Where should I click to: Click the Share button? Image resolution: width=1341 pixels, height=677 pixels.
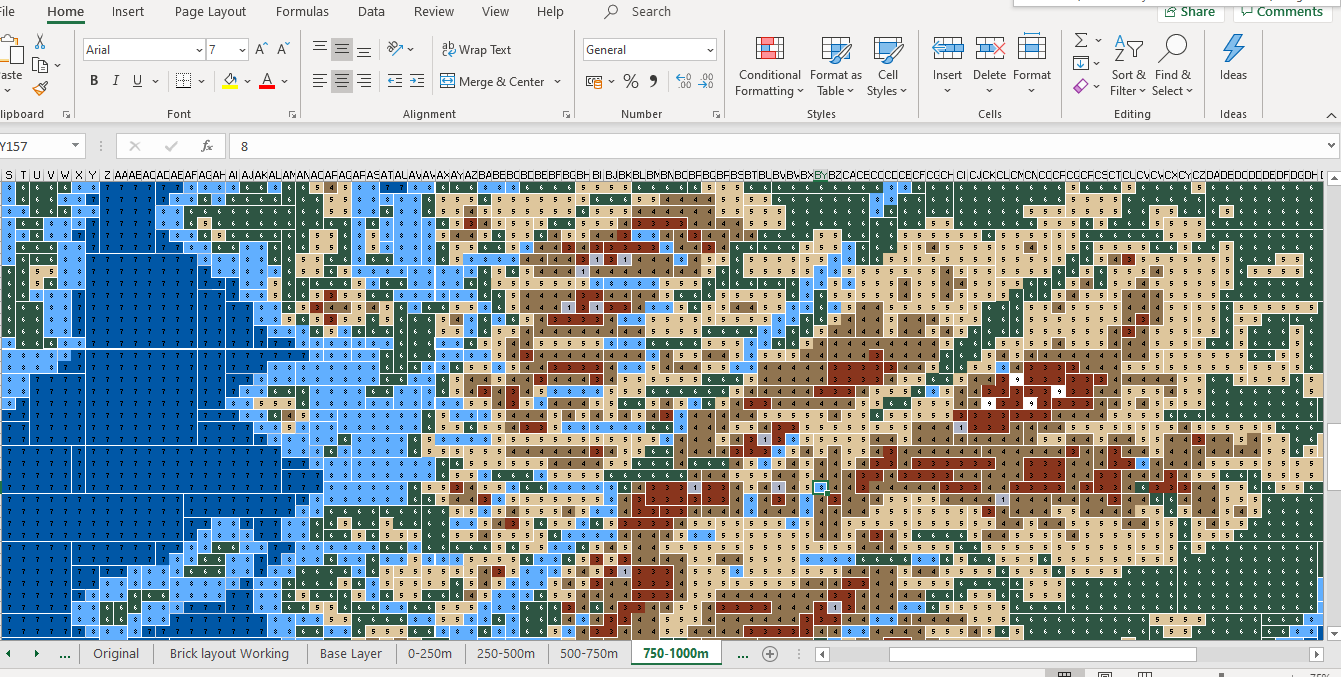point(1190,12)
